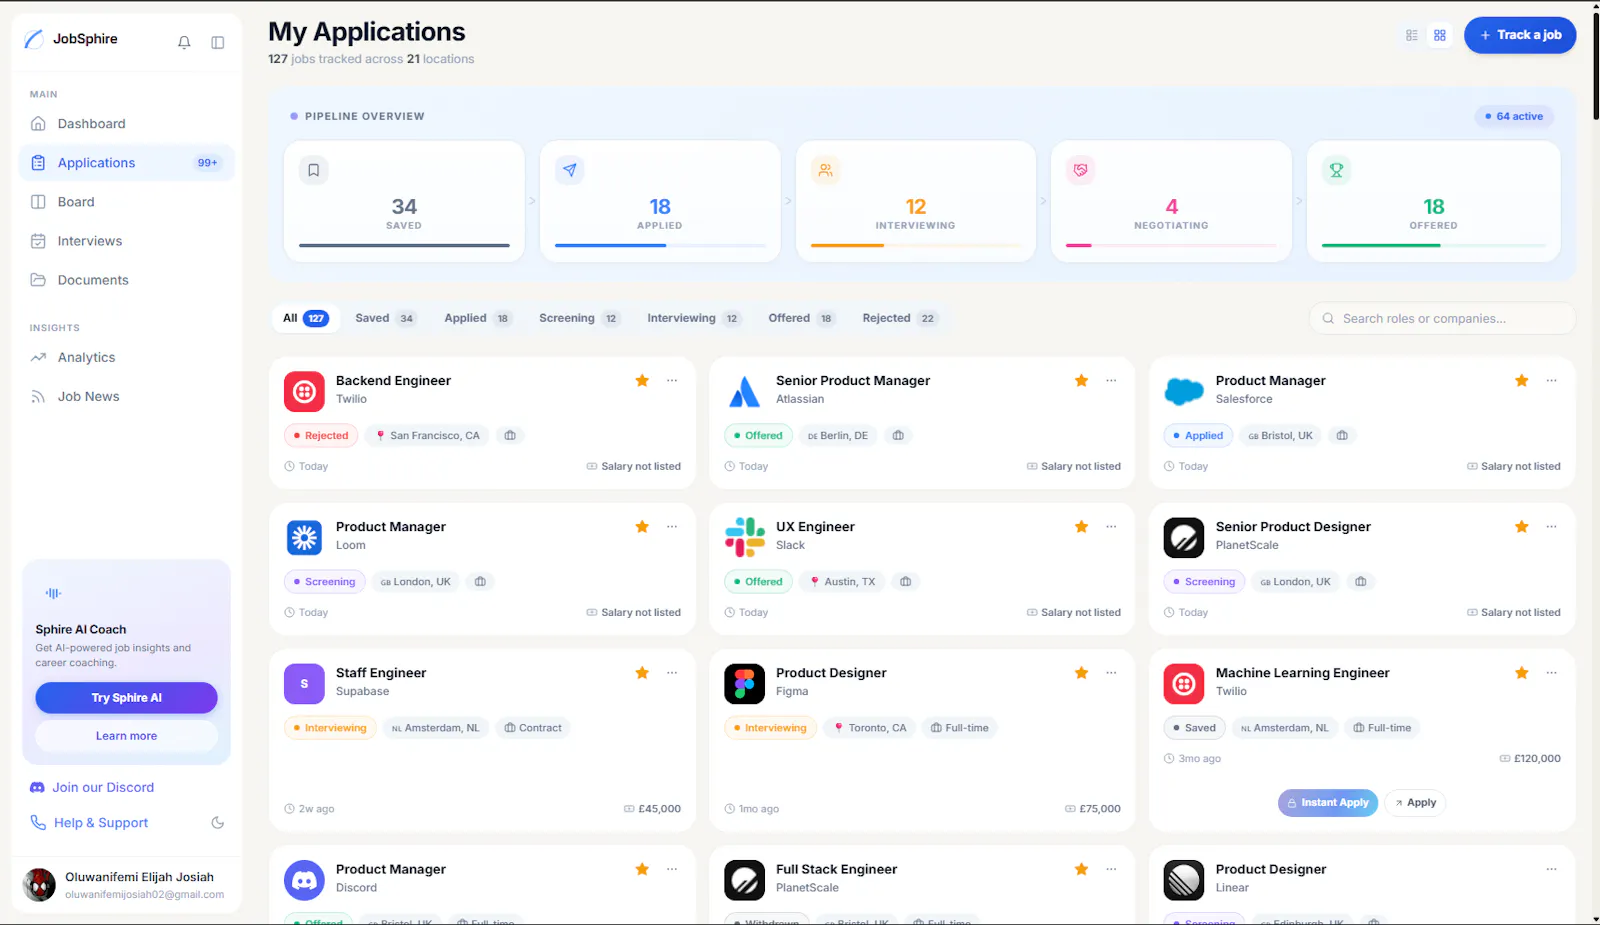Click the Track a job button
Screen dimensions: 1600x925
tap(1520, 35)
